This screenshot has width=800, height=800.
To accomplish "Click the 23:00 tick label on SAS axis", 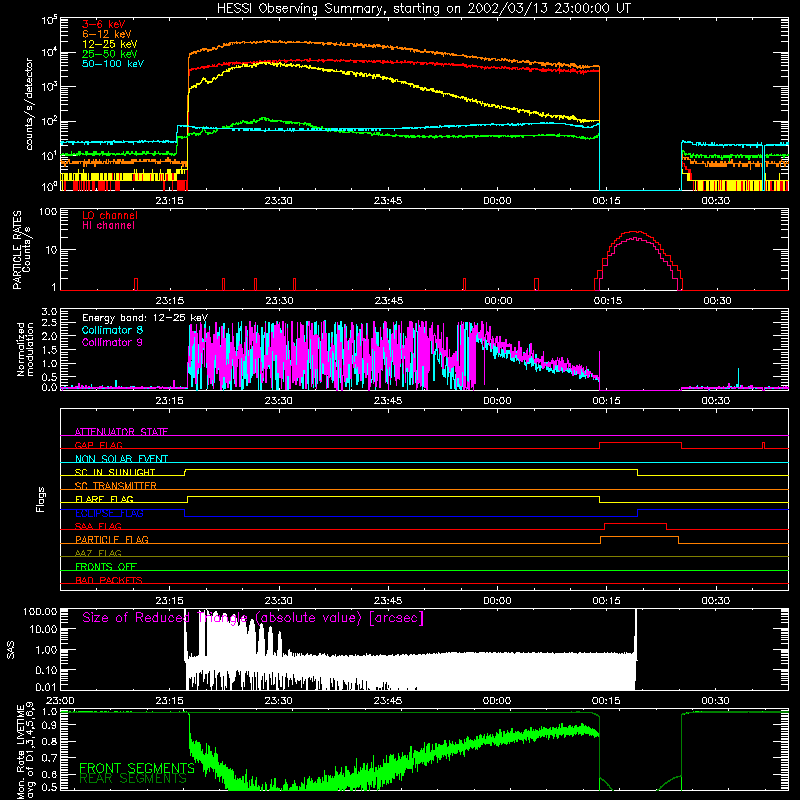I will coord(60,701).
